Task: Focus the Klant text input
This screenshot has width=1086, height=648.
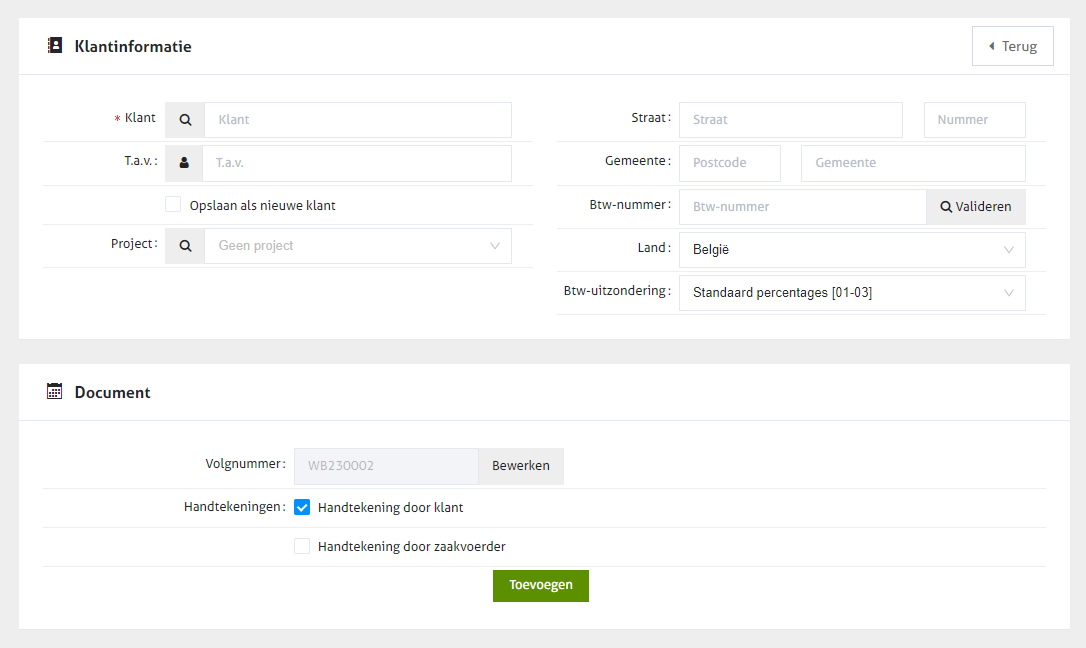Action: coord(357,120)
